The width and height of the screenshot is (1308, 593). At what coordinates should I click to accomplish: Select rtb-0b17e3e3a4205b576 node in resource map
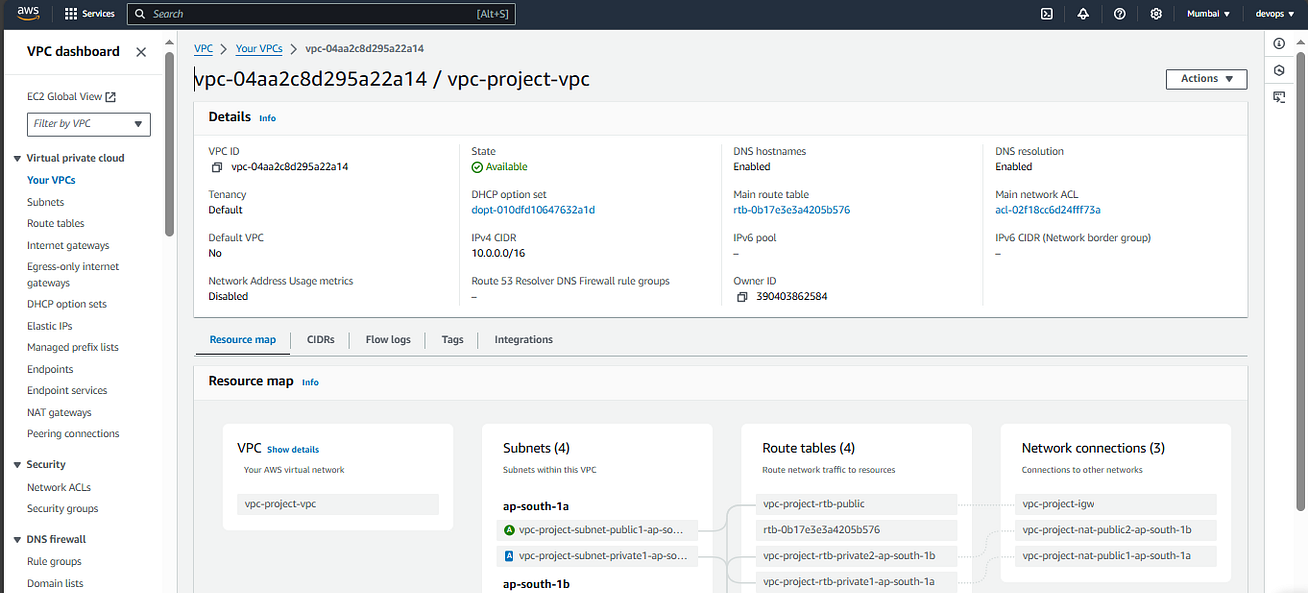pyautogui.click(x=857, y=530)
